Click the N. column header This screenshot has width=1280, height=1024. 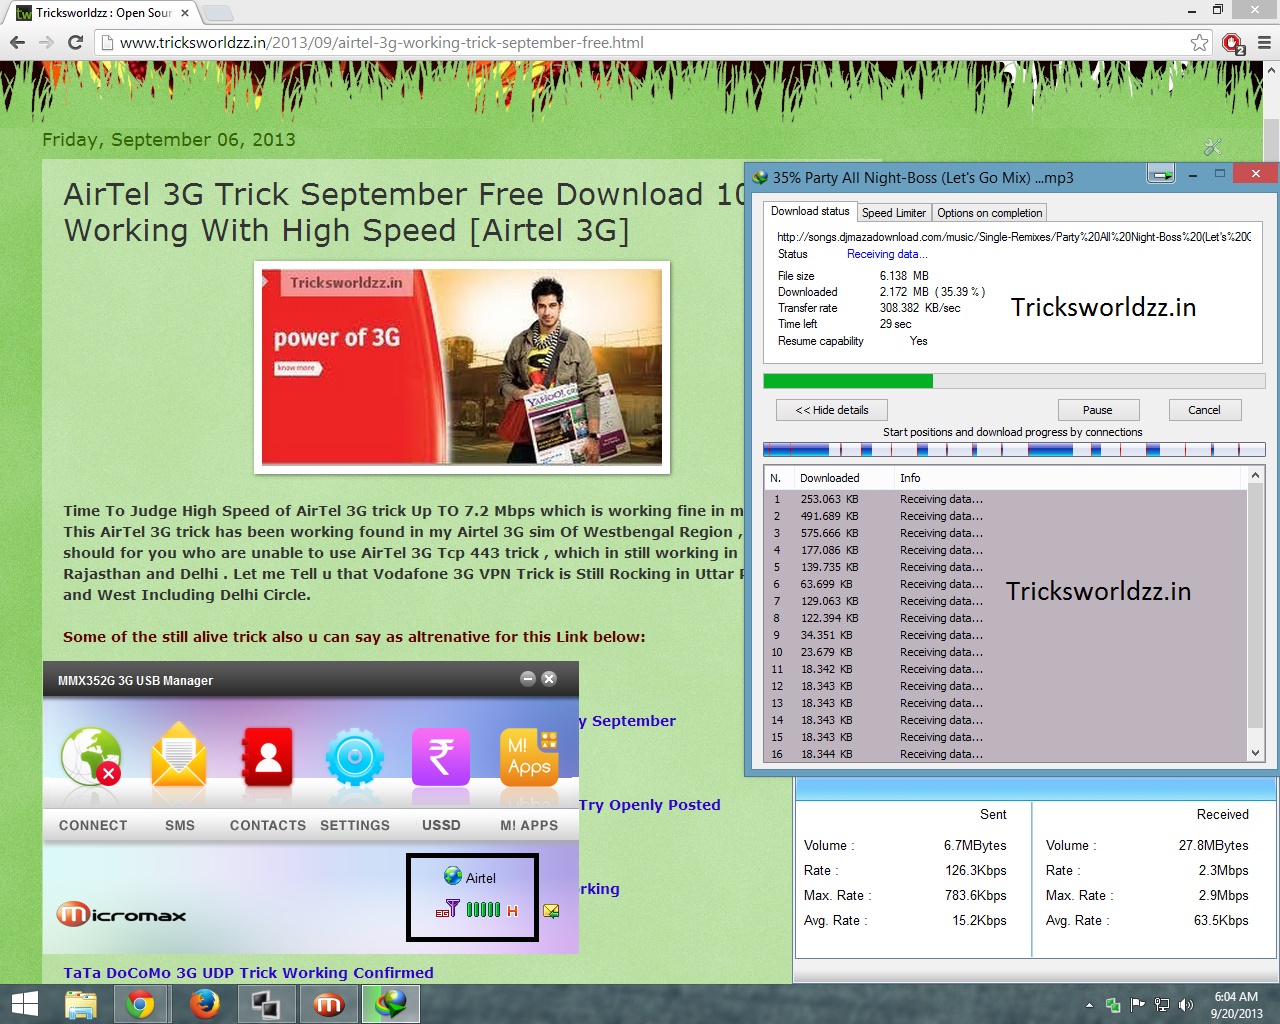click(x=777, y=478)
